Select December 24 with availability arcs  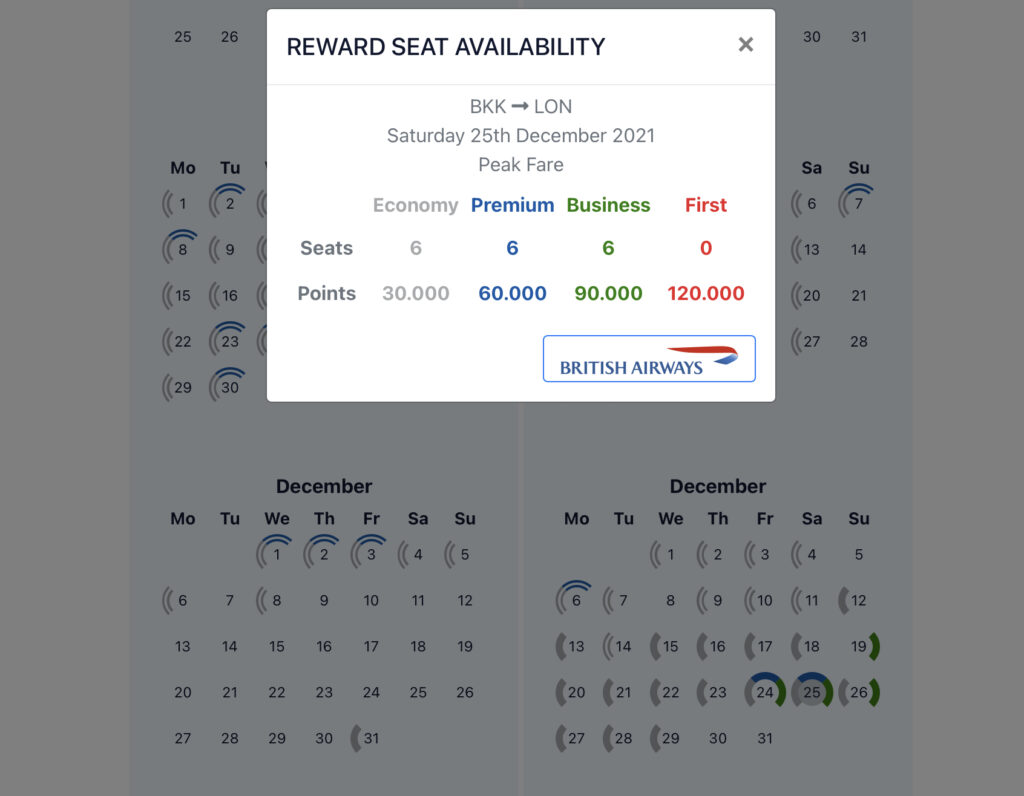pyautogui.click(x=765, y=692)
